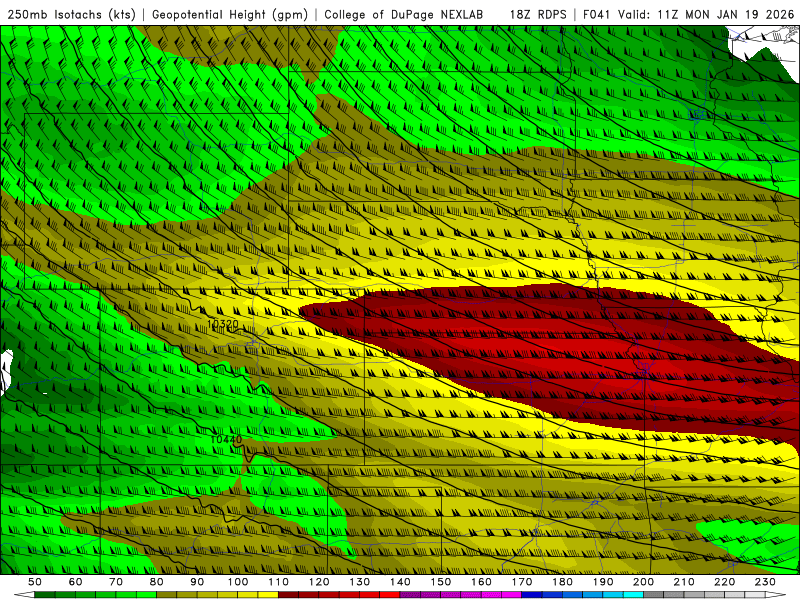Click the '60' legend scale value
This screenshot has height=600, width=800.
coord(76,582)
